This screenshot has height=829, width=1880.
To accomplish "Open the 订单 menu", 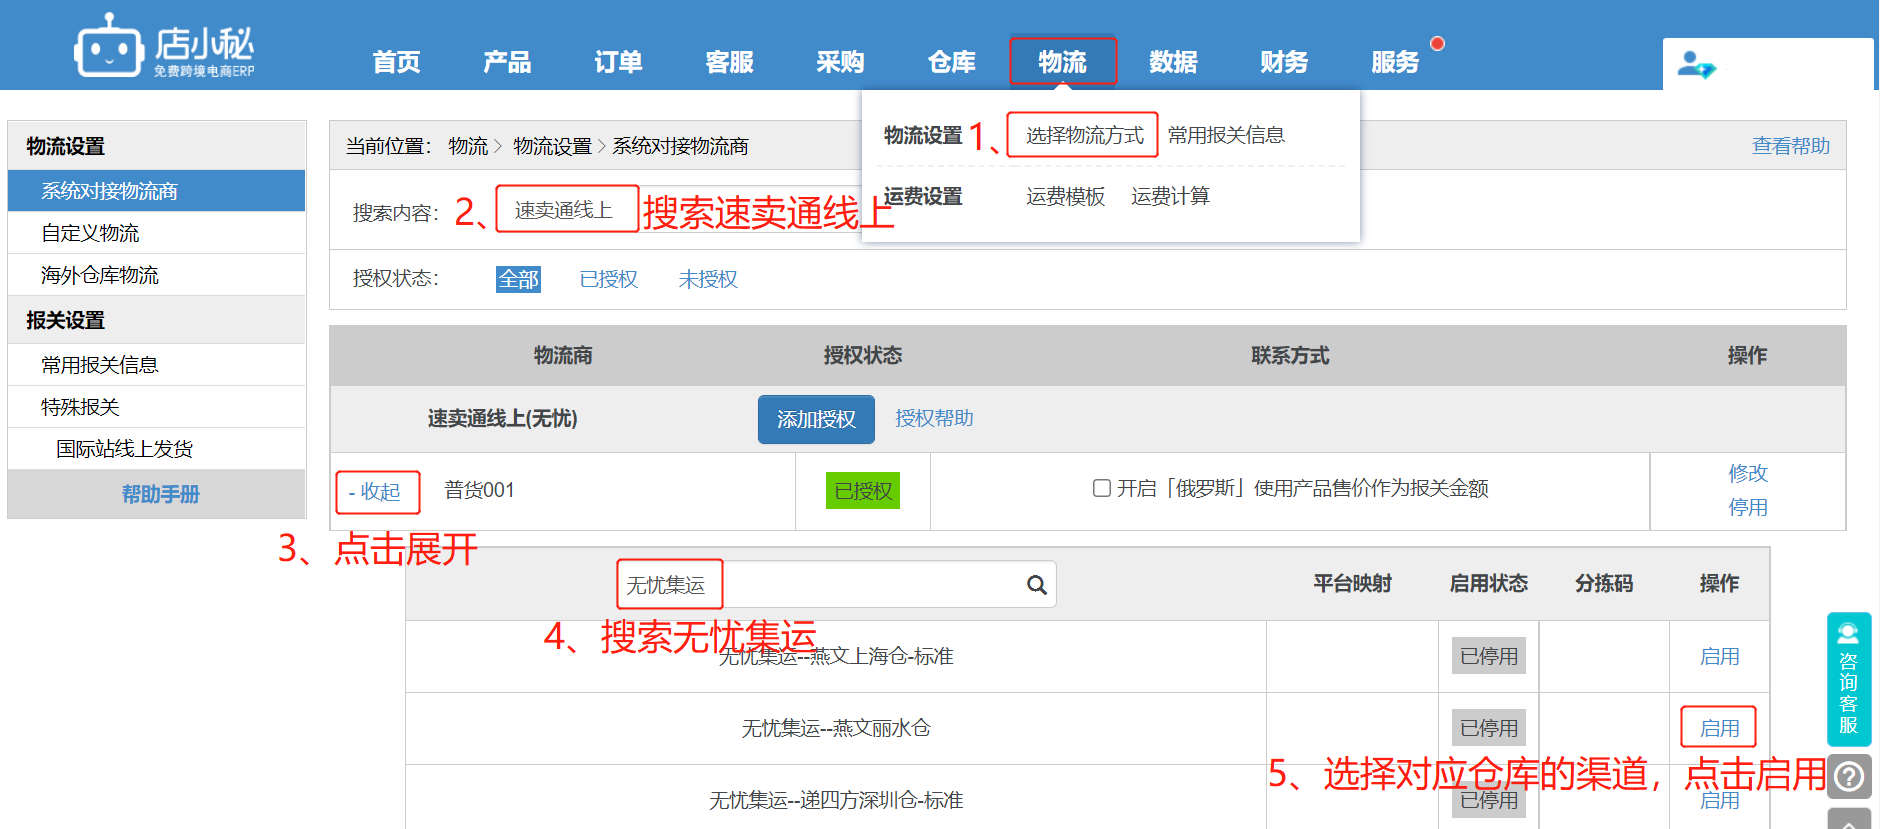I will (x=618, y=62).
